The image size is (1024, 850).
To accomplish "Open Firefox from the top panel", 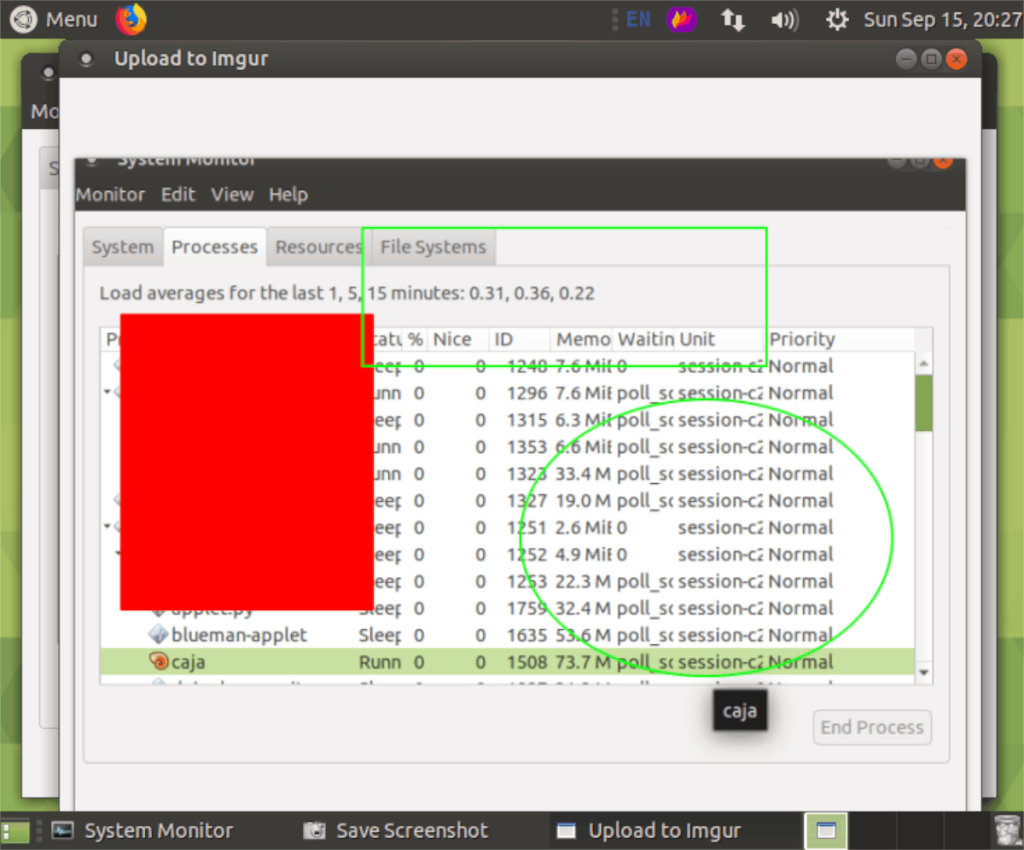I will point(130,18).
